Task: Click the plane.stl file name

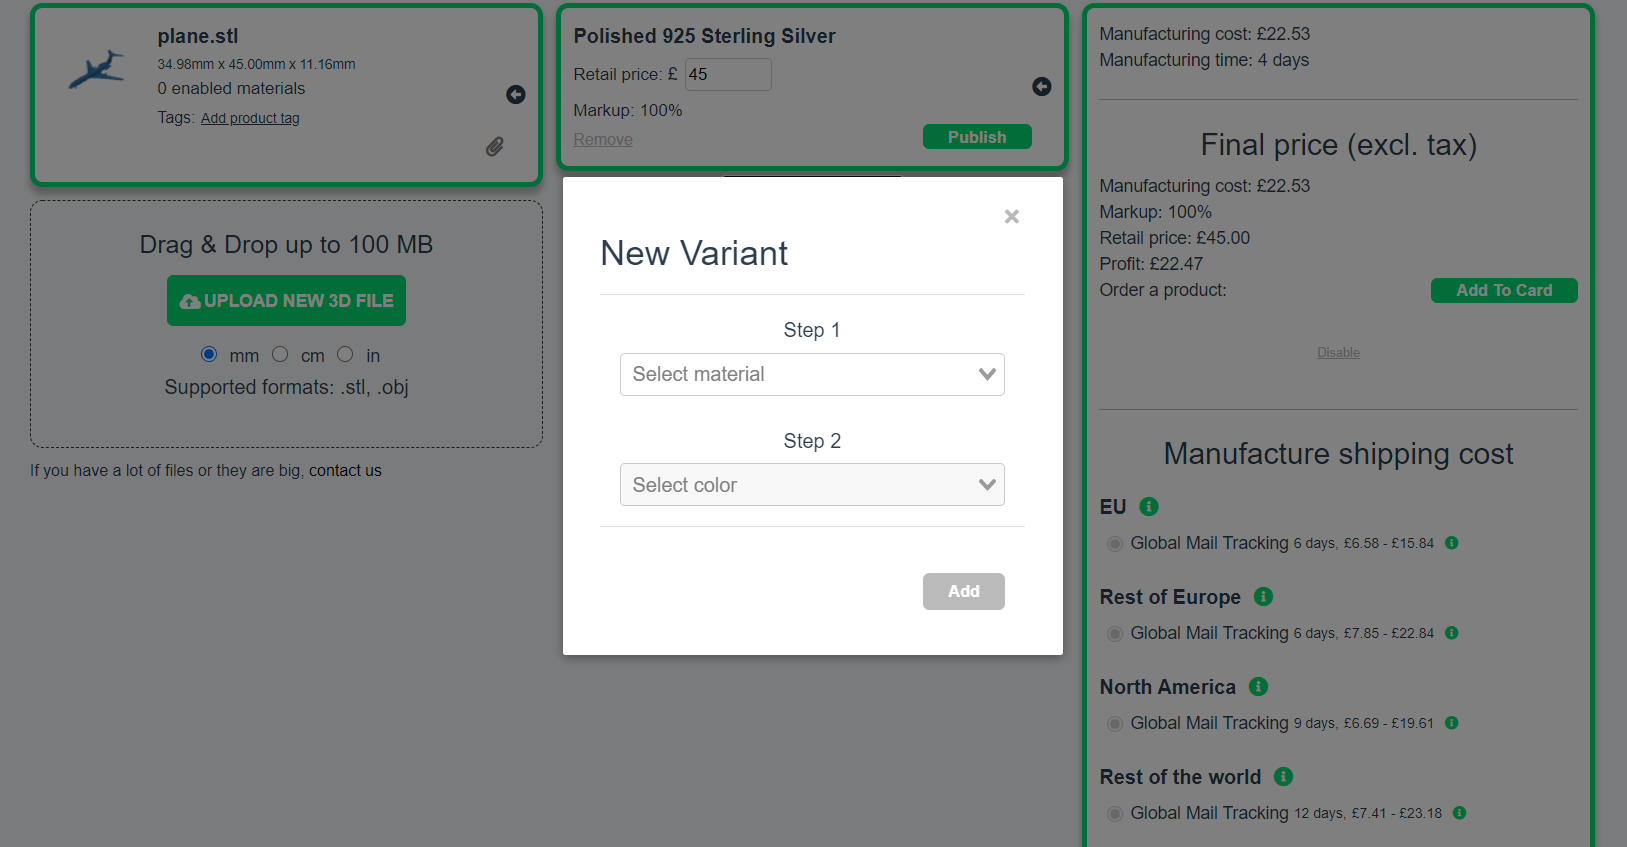Action: pyautogui.click(x=198, y=36)
